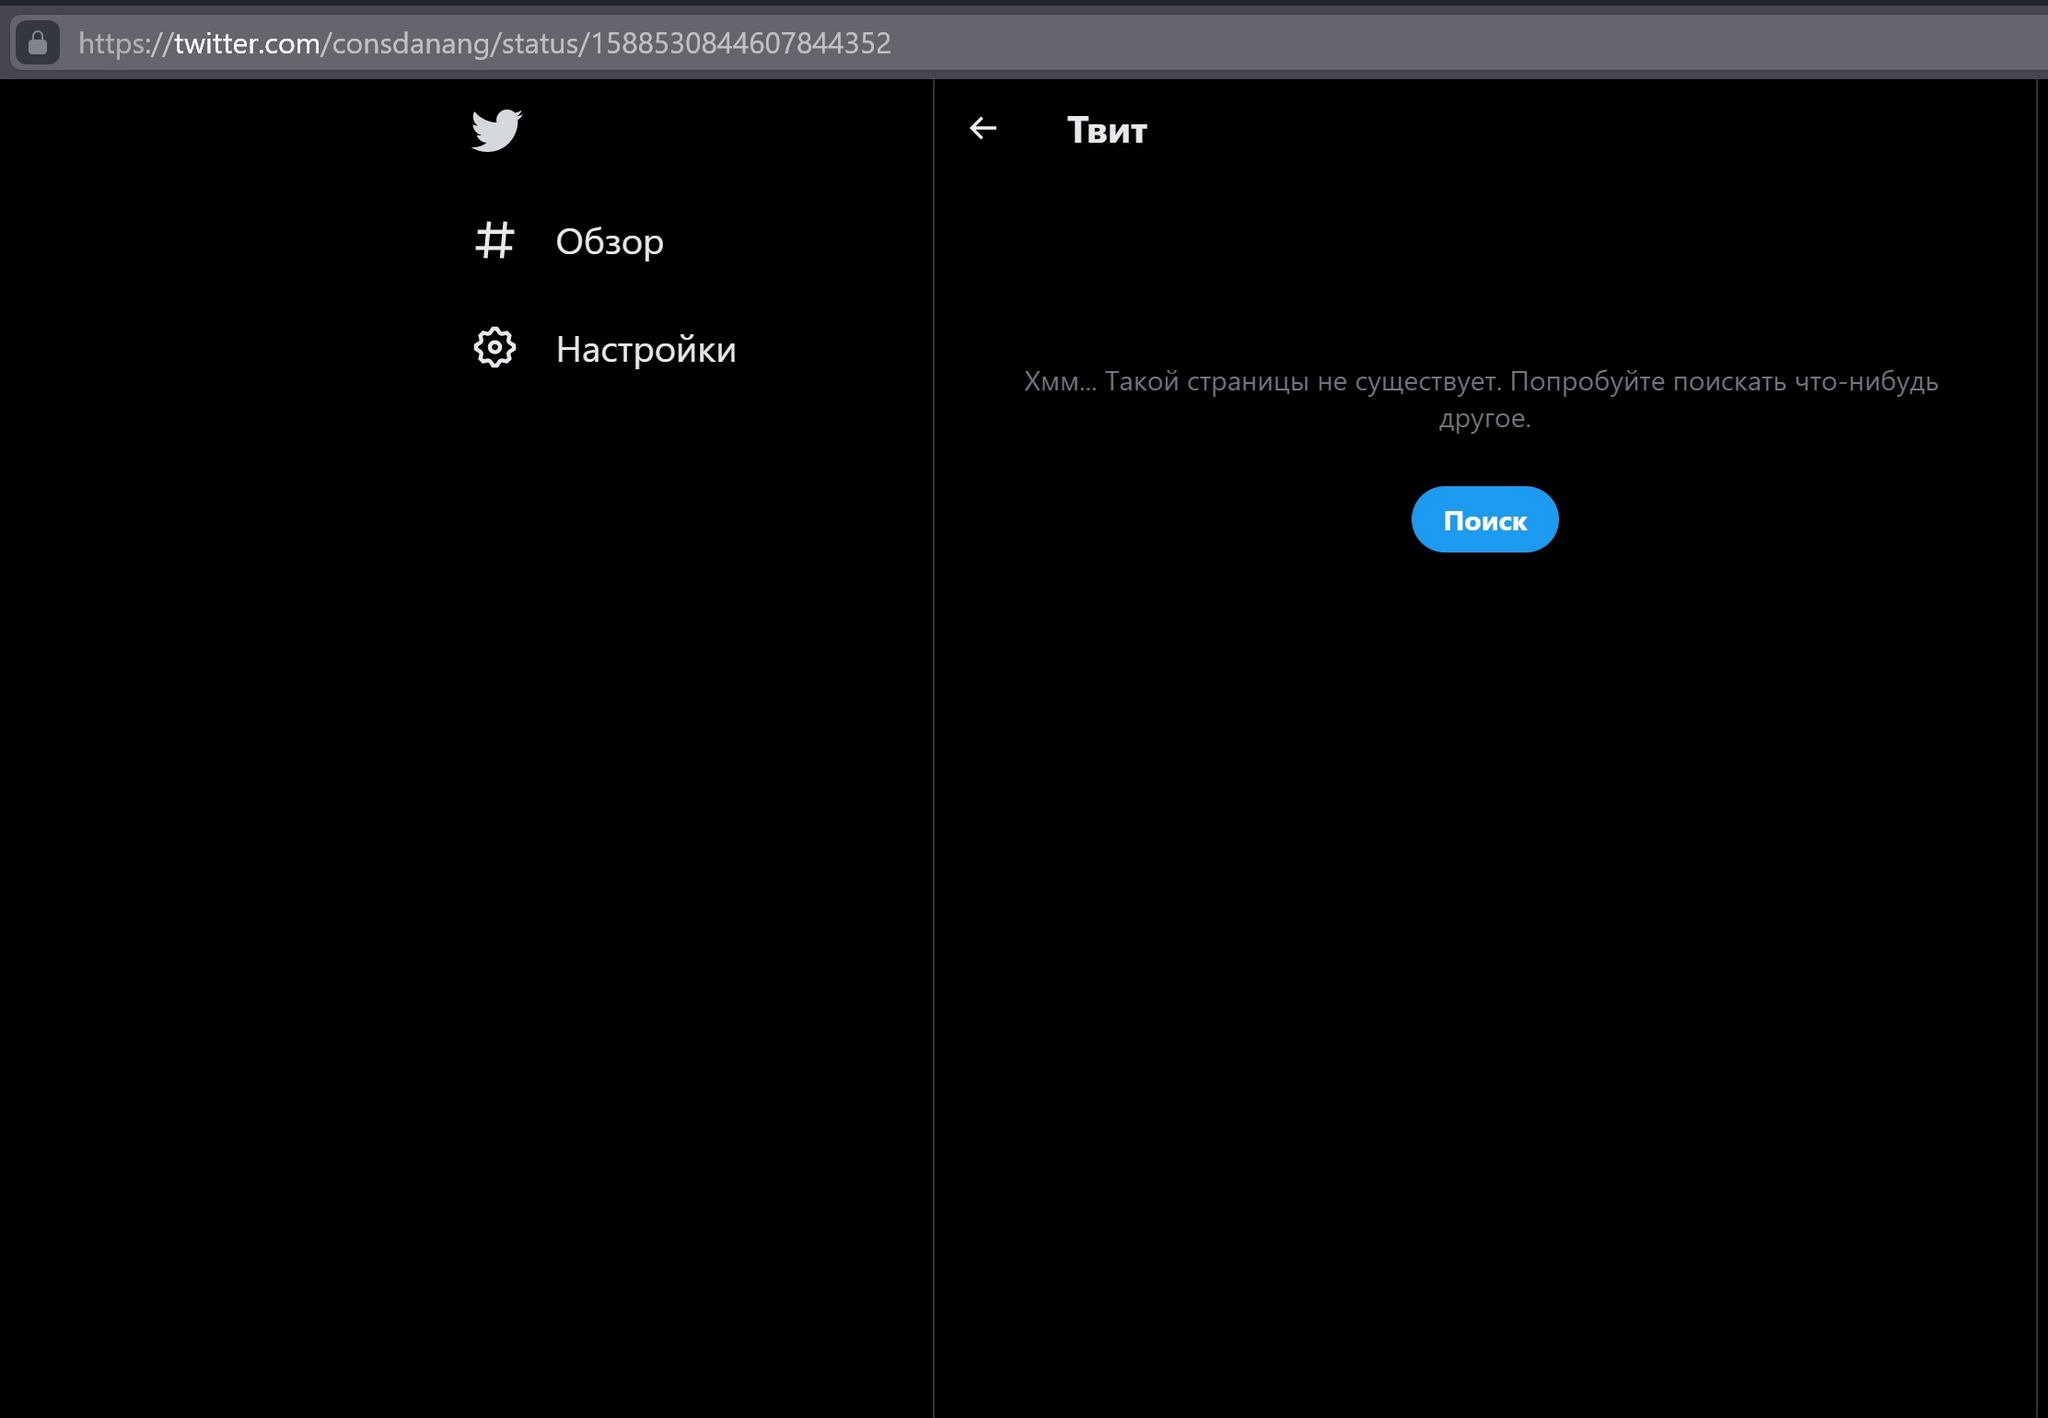Click the status ID number in URL
Image resolution: width=2048 pixels, height=1418 pixels.
tap(740, 43)
